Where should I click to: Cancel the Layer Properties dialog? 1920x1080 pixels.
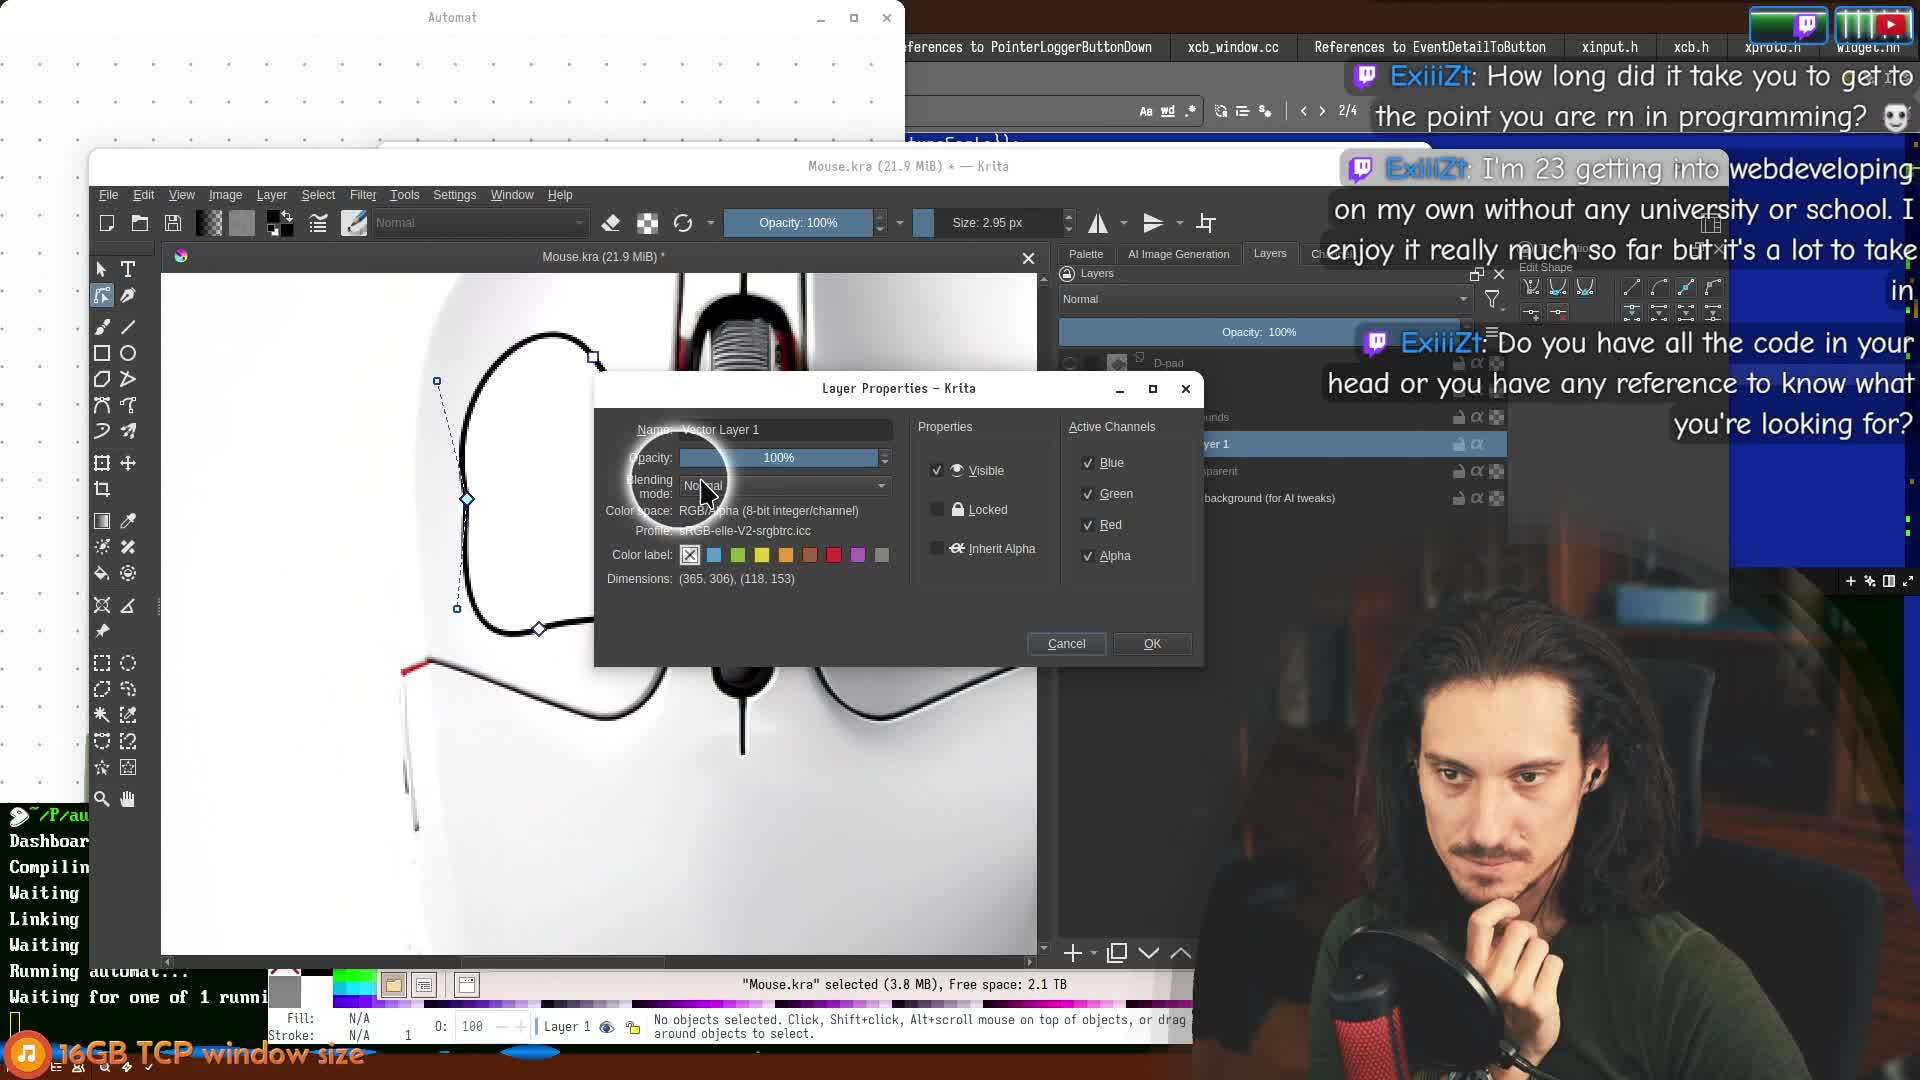[1066, 644]
